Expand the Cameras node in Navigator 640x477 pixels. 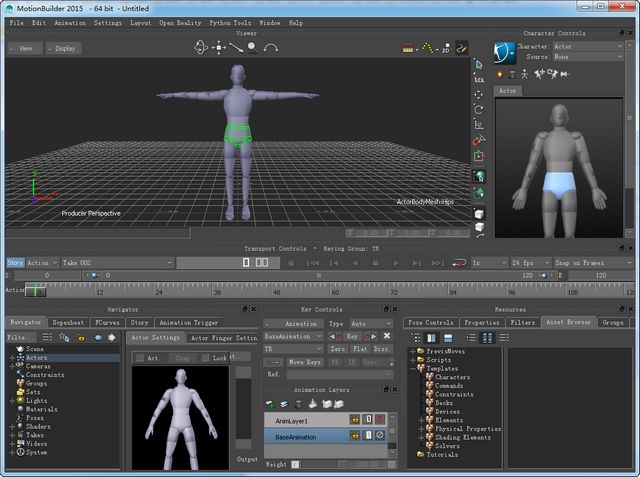coord(12,366)
